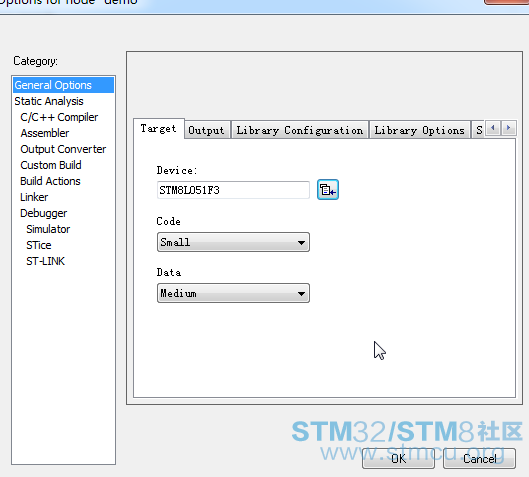This screenshot has width=529, height=477.
Task: Select Debugger category
Action: [x=44, y=213]
